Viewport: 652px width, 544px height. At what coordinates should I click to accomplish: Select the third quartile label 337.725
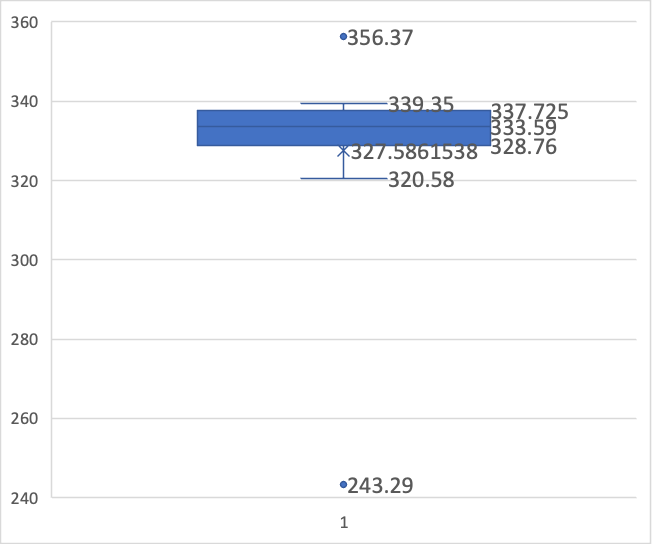click(529, 112)
